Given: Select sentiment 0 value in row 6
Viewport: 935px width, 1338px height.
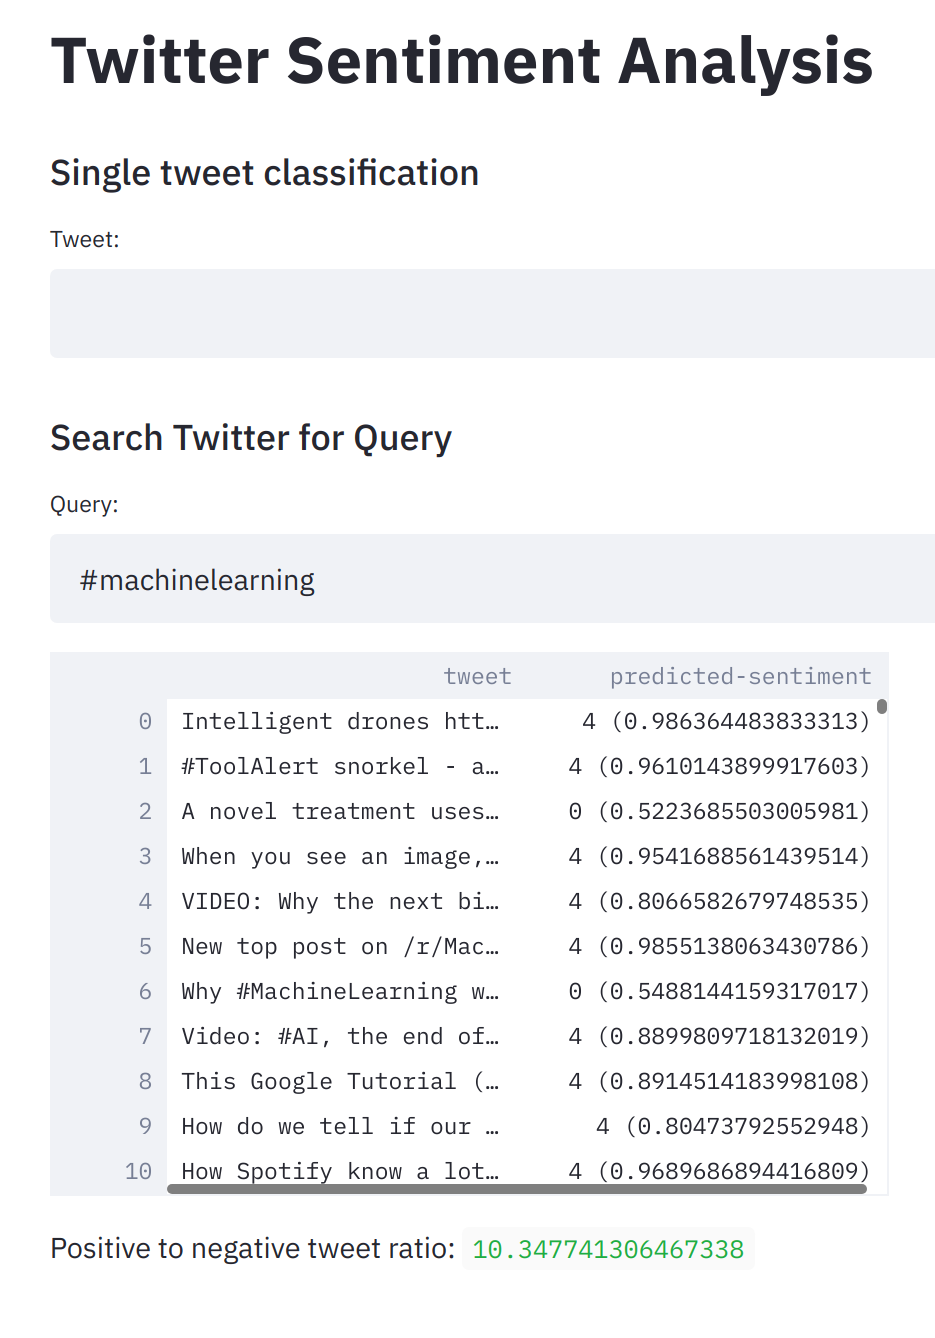Looking at the screenshot, I should [x=721, y=991].
